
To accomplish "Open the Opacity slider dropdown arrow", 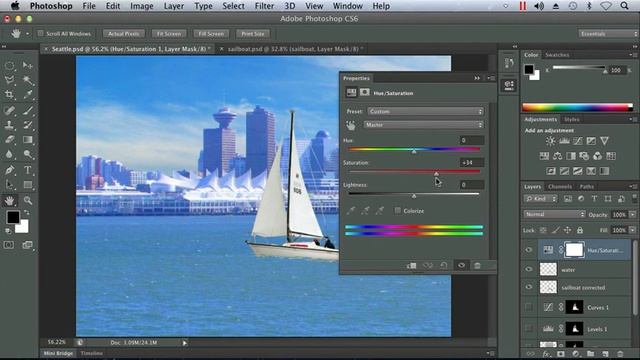I will click(x=633, y=214).
